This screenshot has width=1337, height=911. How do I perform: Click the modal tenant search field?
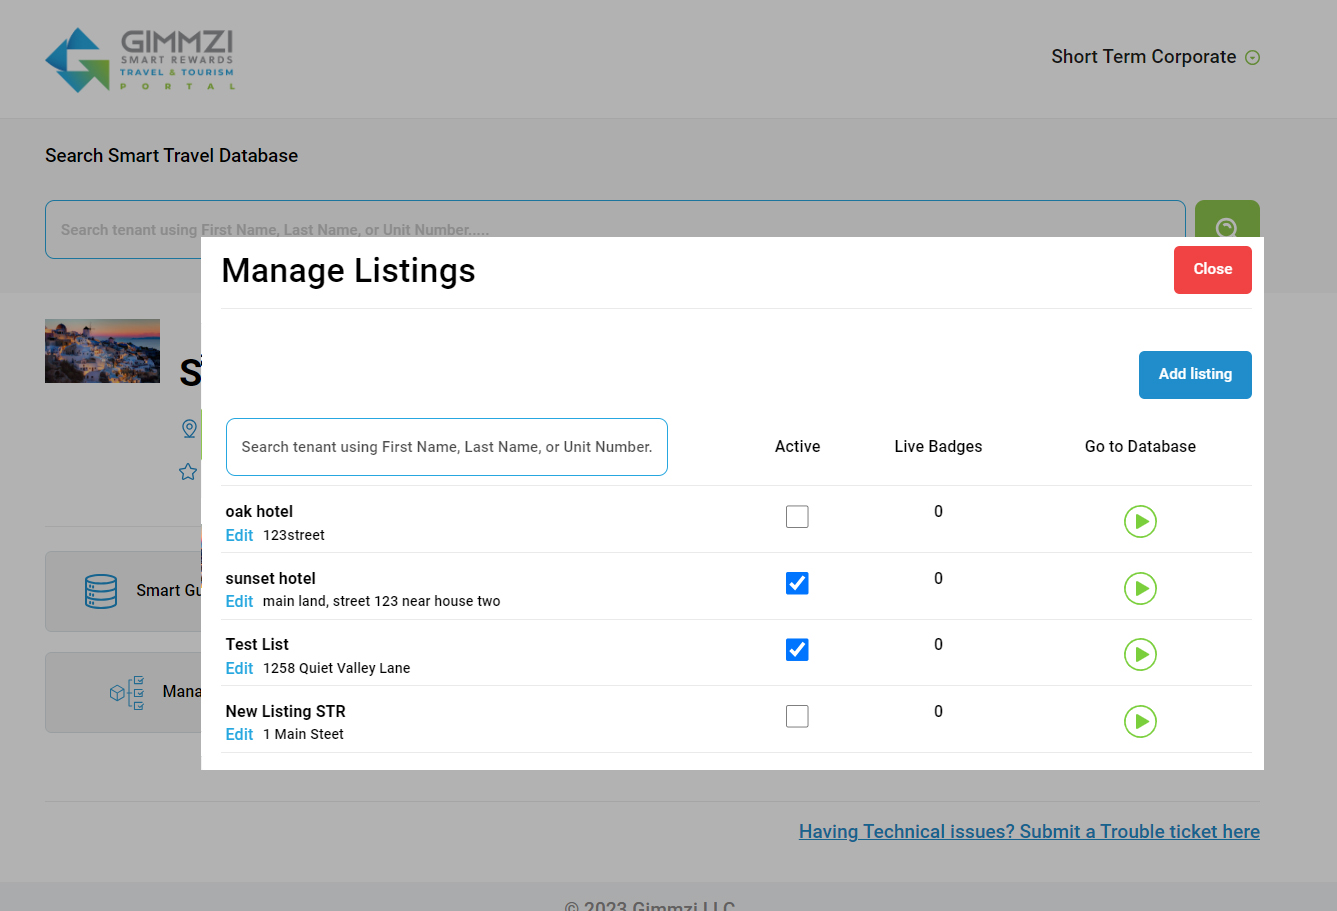click(446, 447)
